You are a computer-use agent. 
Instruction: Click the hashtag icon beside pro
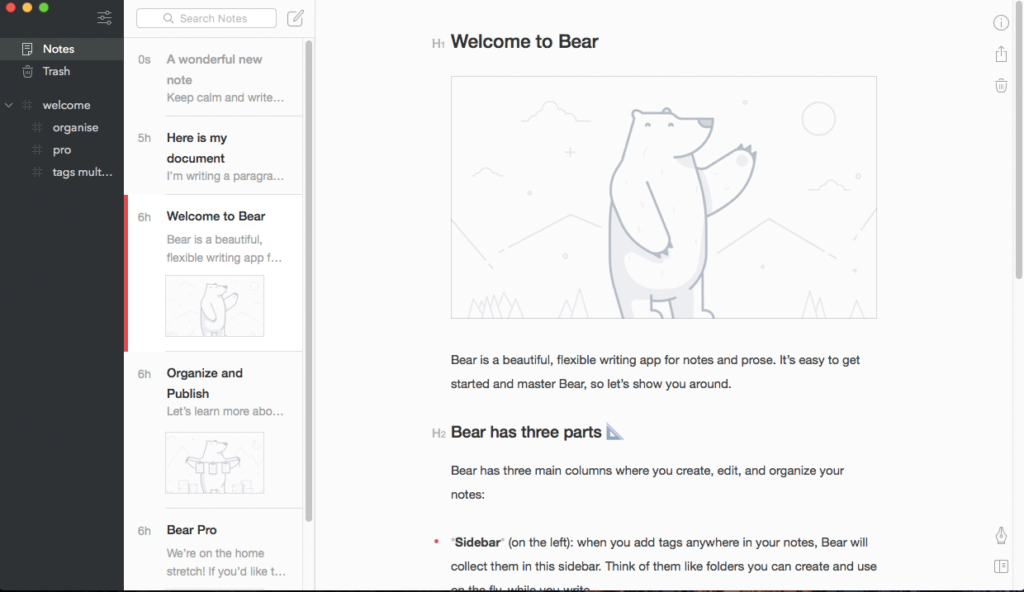pos(37,150)
